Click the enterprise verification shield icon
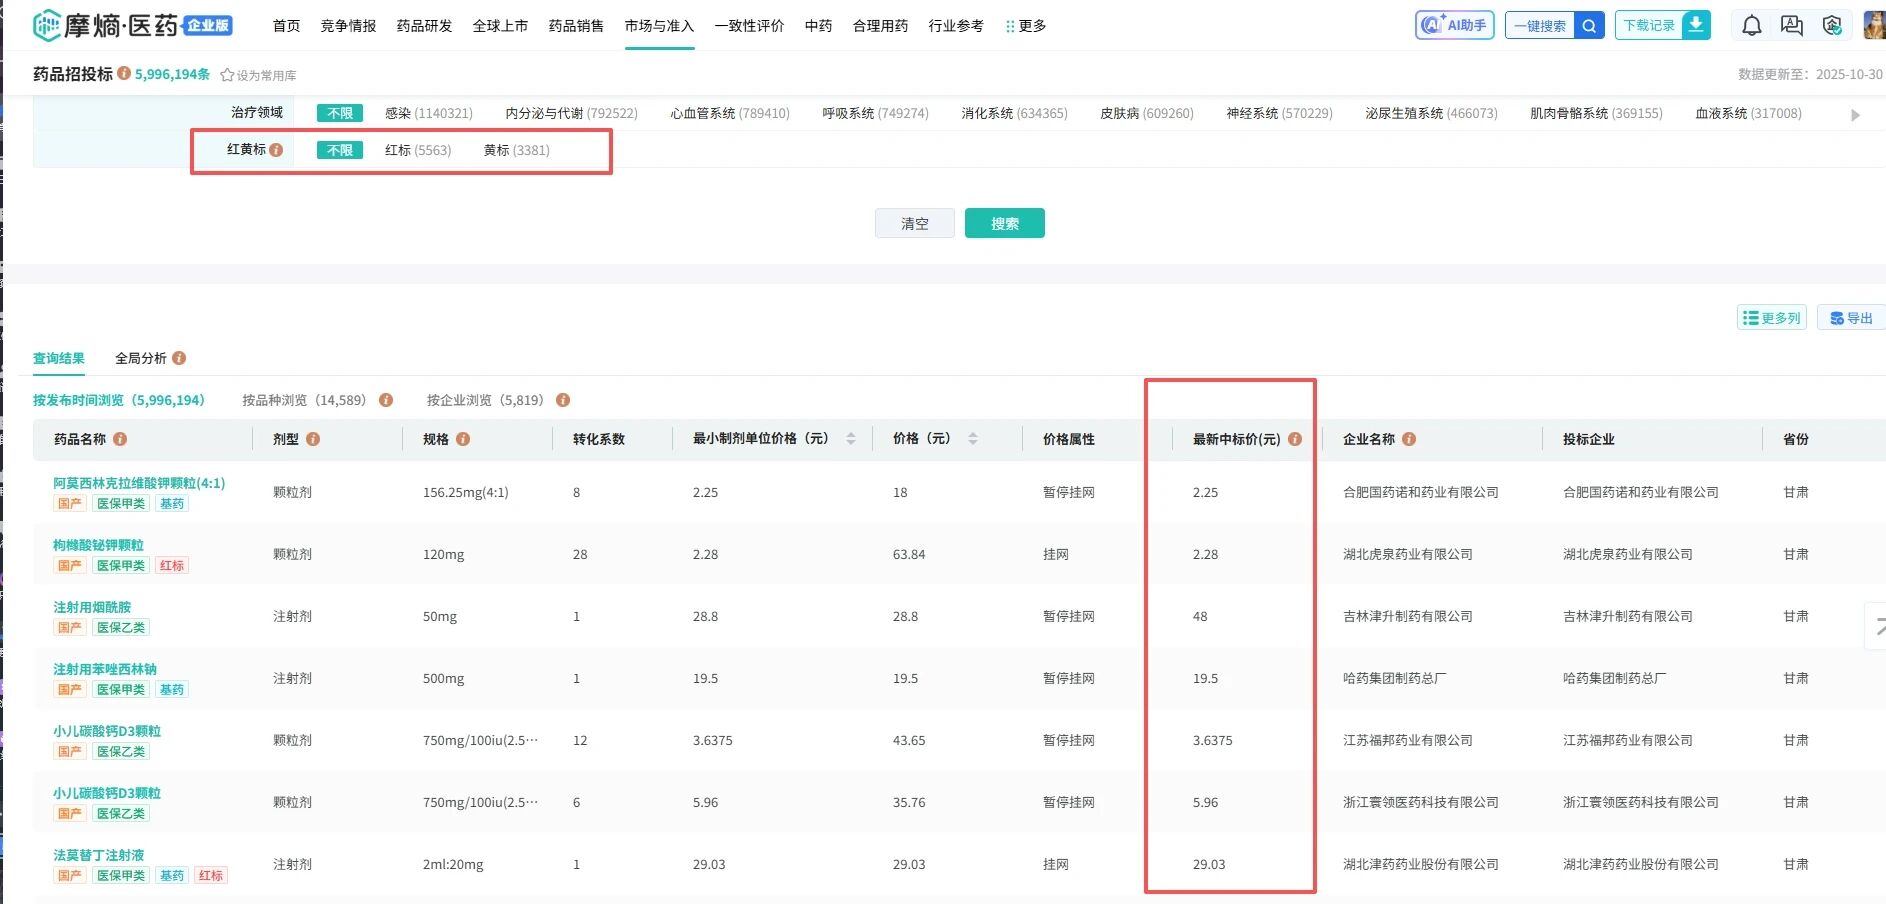Screen dimensions: 1886x904 point(1831,26)
